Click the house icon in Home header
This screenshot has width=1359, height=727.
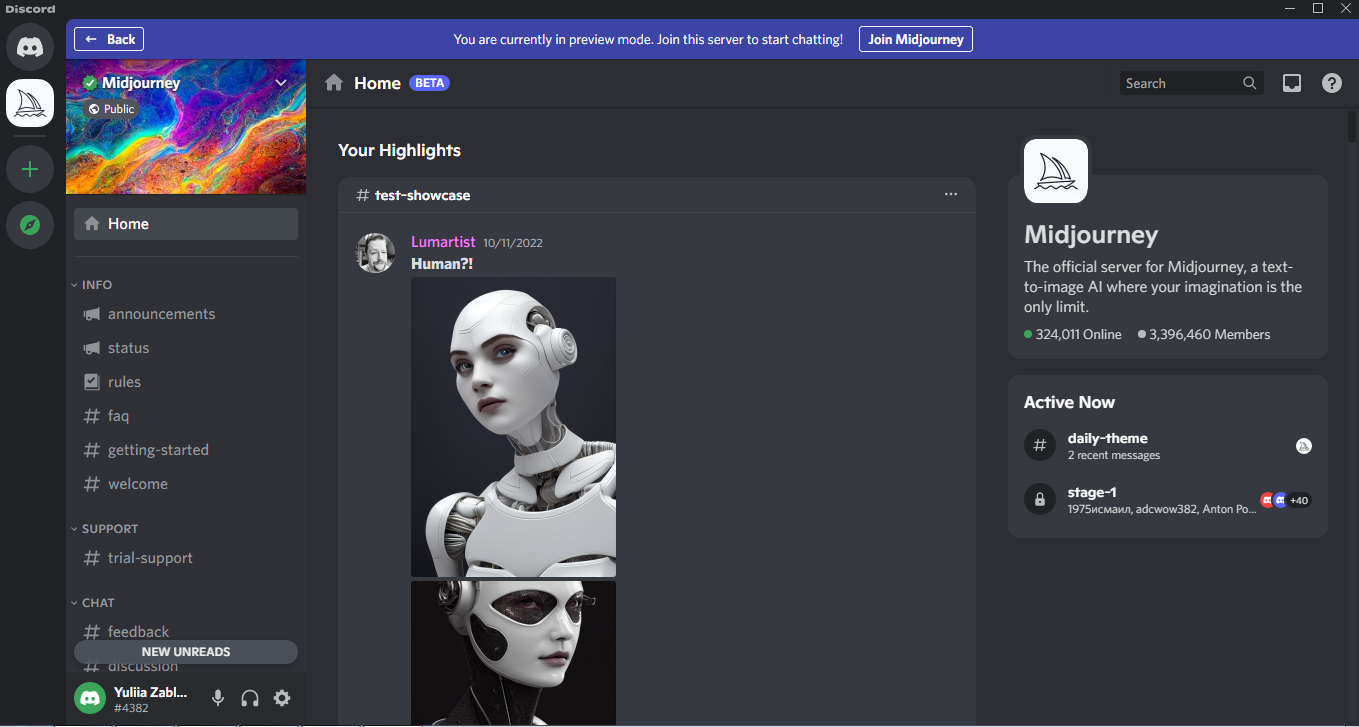pyautogui.click(x=334, y=83)
